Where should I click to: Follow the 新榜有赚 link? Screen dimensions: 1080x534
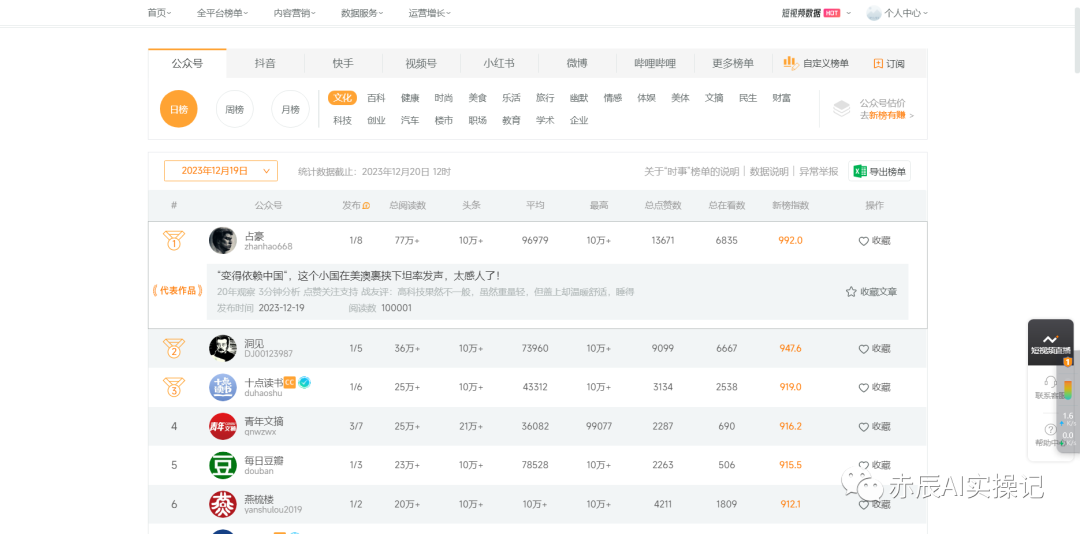point(886,116)
